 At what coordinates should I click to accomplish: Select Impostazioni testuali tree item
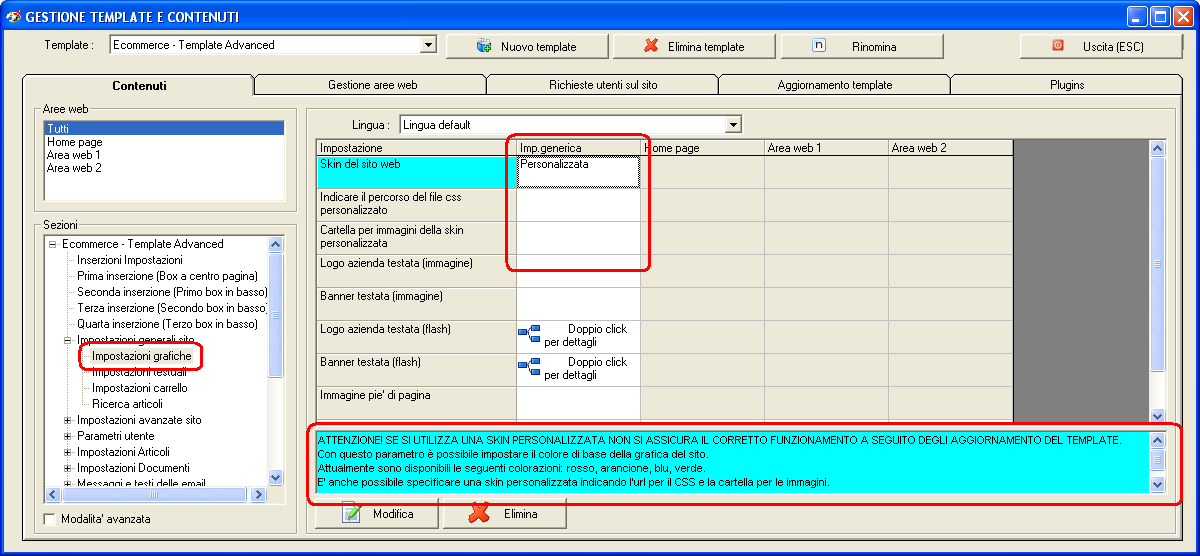pos(139,372)
